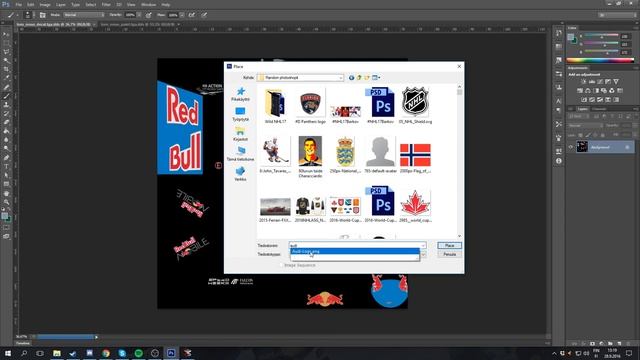Click the create new folder icon

click(x=367, y=78)
